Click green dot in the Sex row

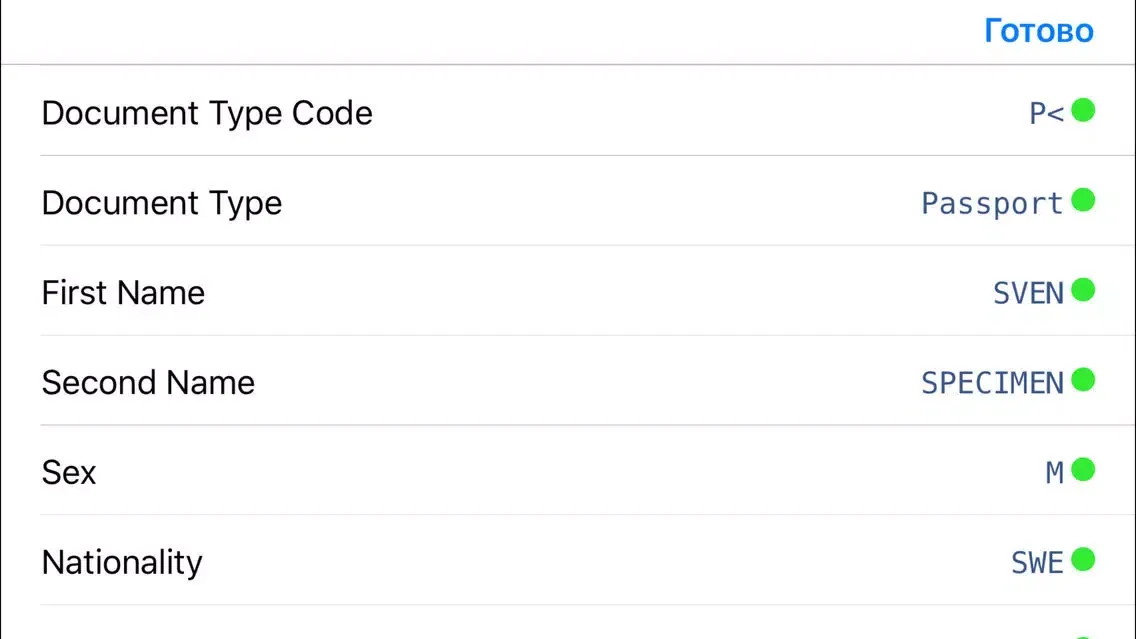tap(1083, 470)
